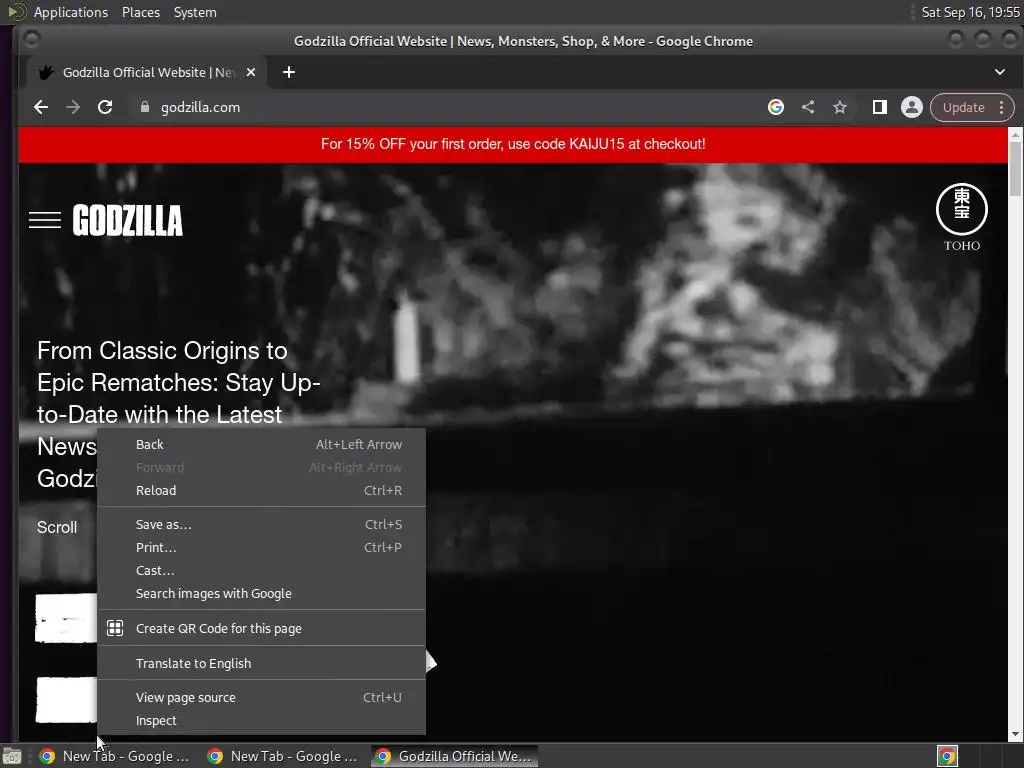1024x768 pixels.
Task: Expand the tab search chevron
Action: pos(1000,72)
